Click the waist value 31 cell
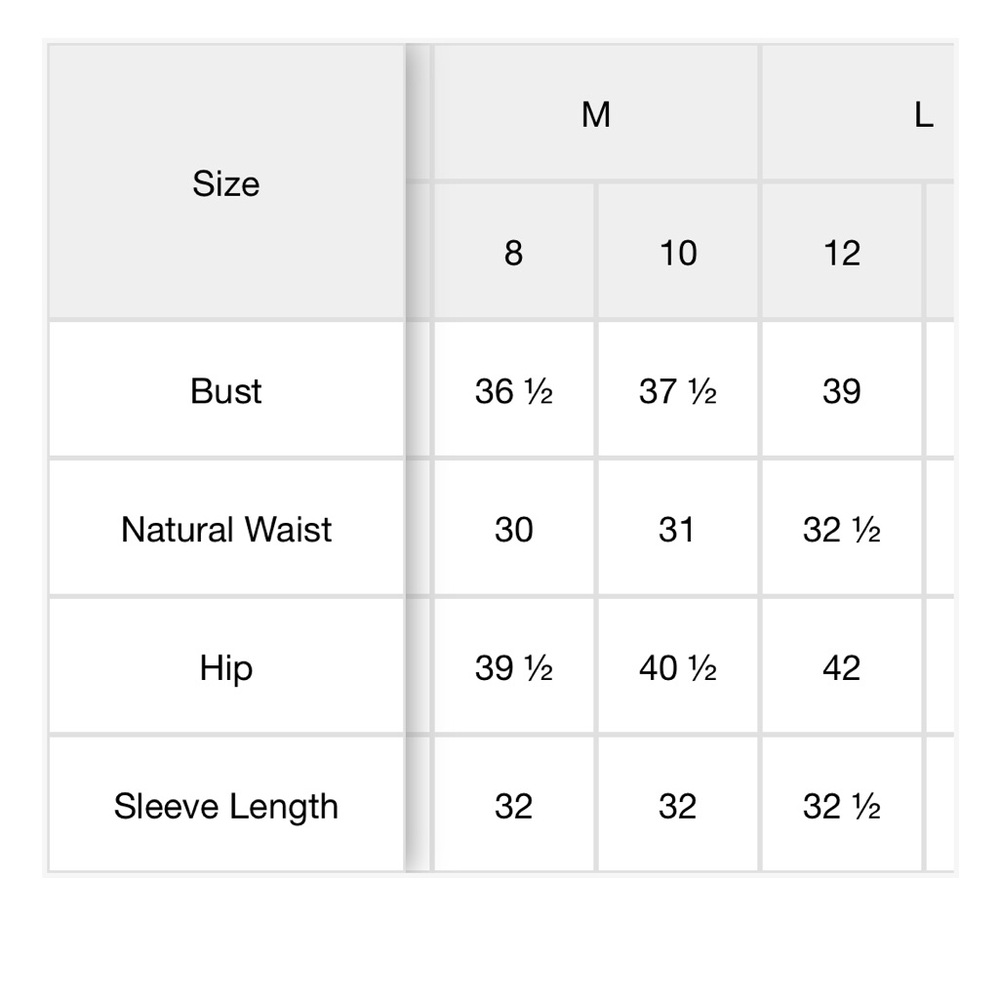1000x1000 pixels. pyautogui.click(x=678, y=528)
